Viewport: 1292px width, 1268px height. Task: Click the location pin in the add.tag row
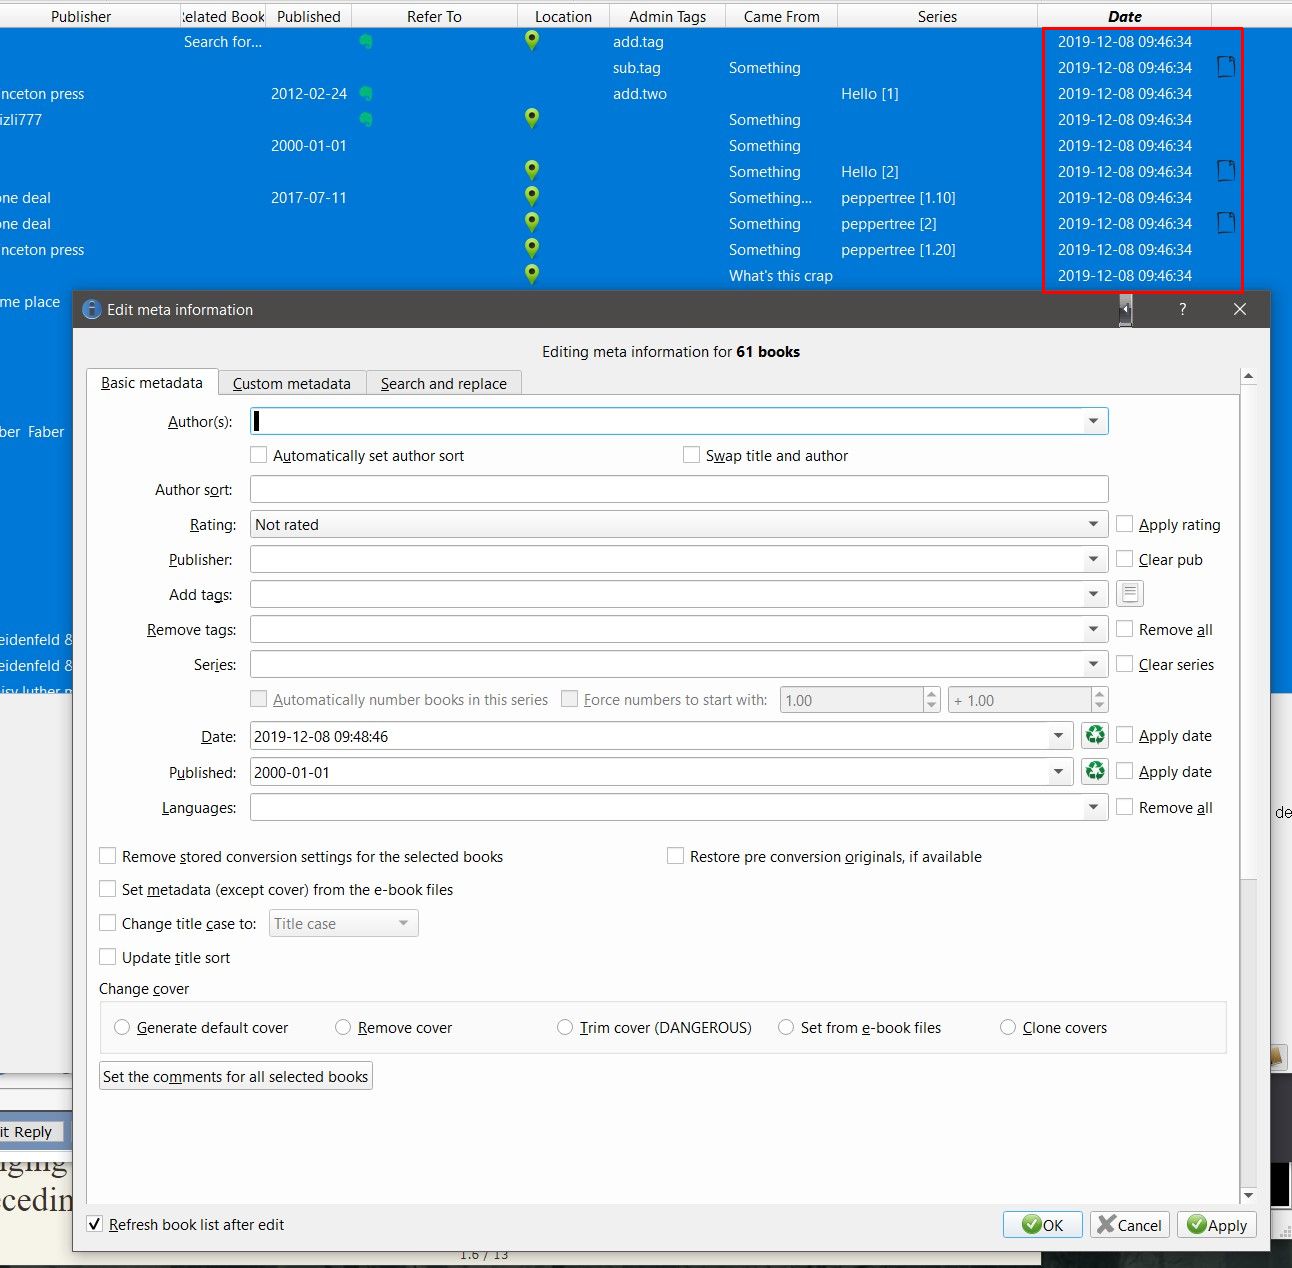(532, 41)
